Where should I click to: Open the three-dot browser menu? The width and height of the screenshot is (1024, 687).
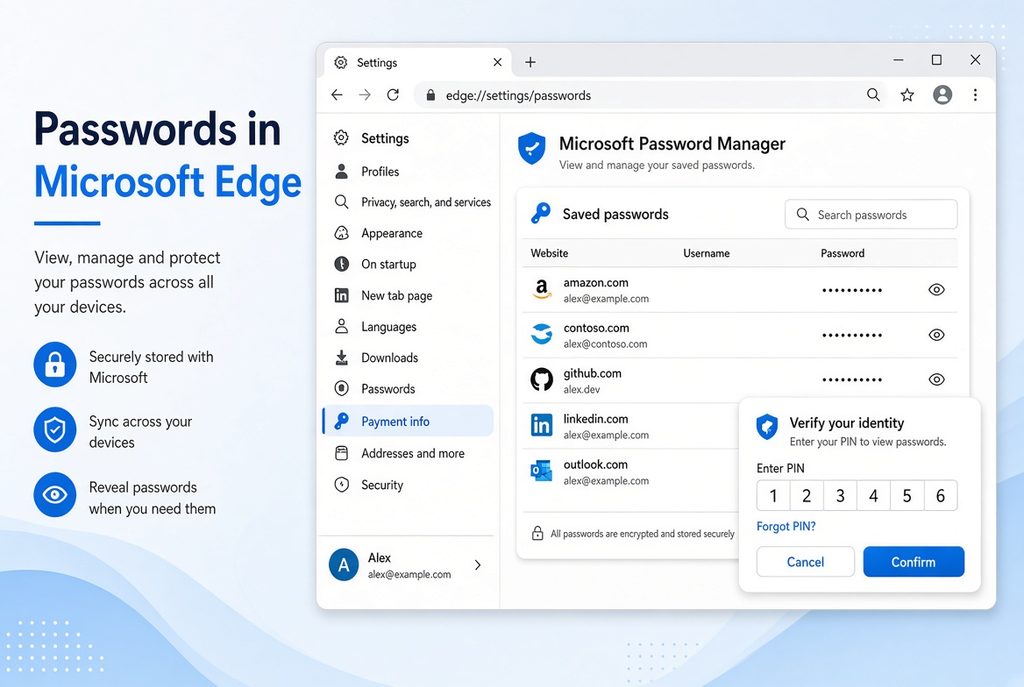[x=975, y=95]
